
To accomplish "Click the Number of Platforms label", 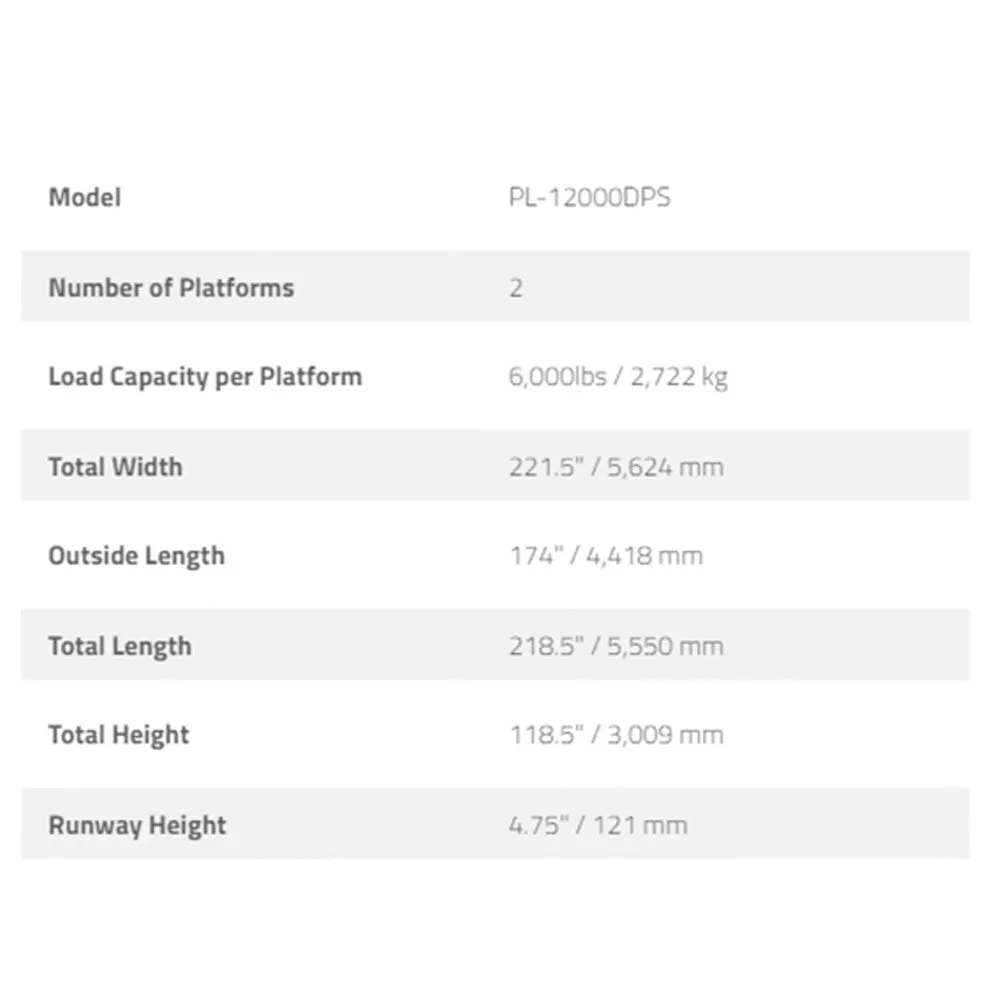I will [x=172, y=288].
